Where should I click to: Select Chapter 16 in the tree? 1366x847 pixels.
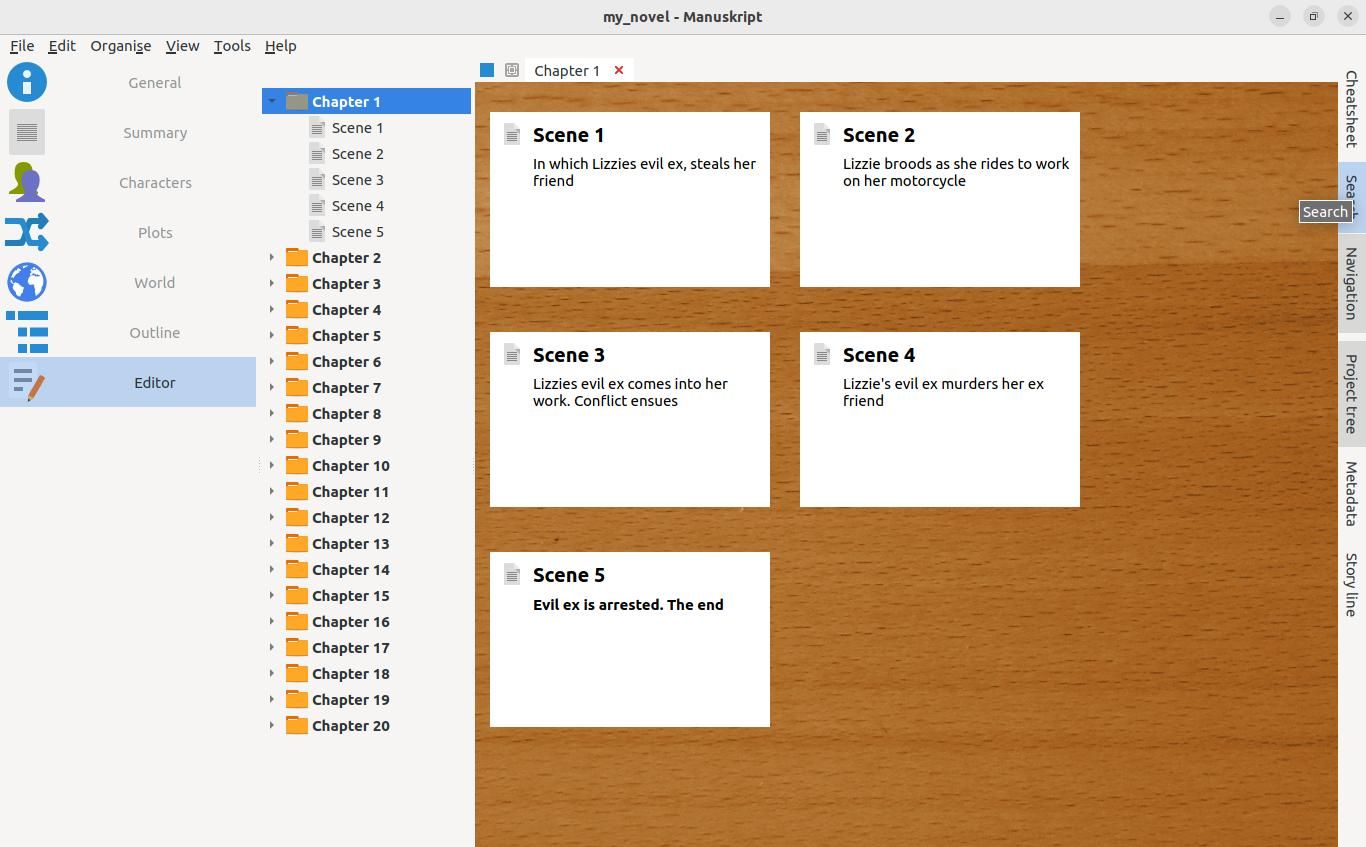tap(350, 621)
